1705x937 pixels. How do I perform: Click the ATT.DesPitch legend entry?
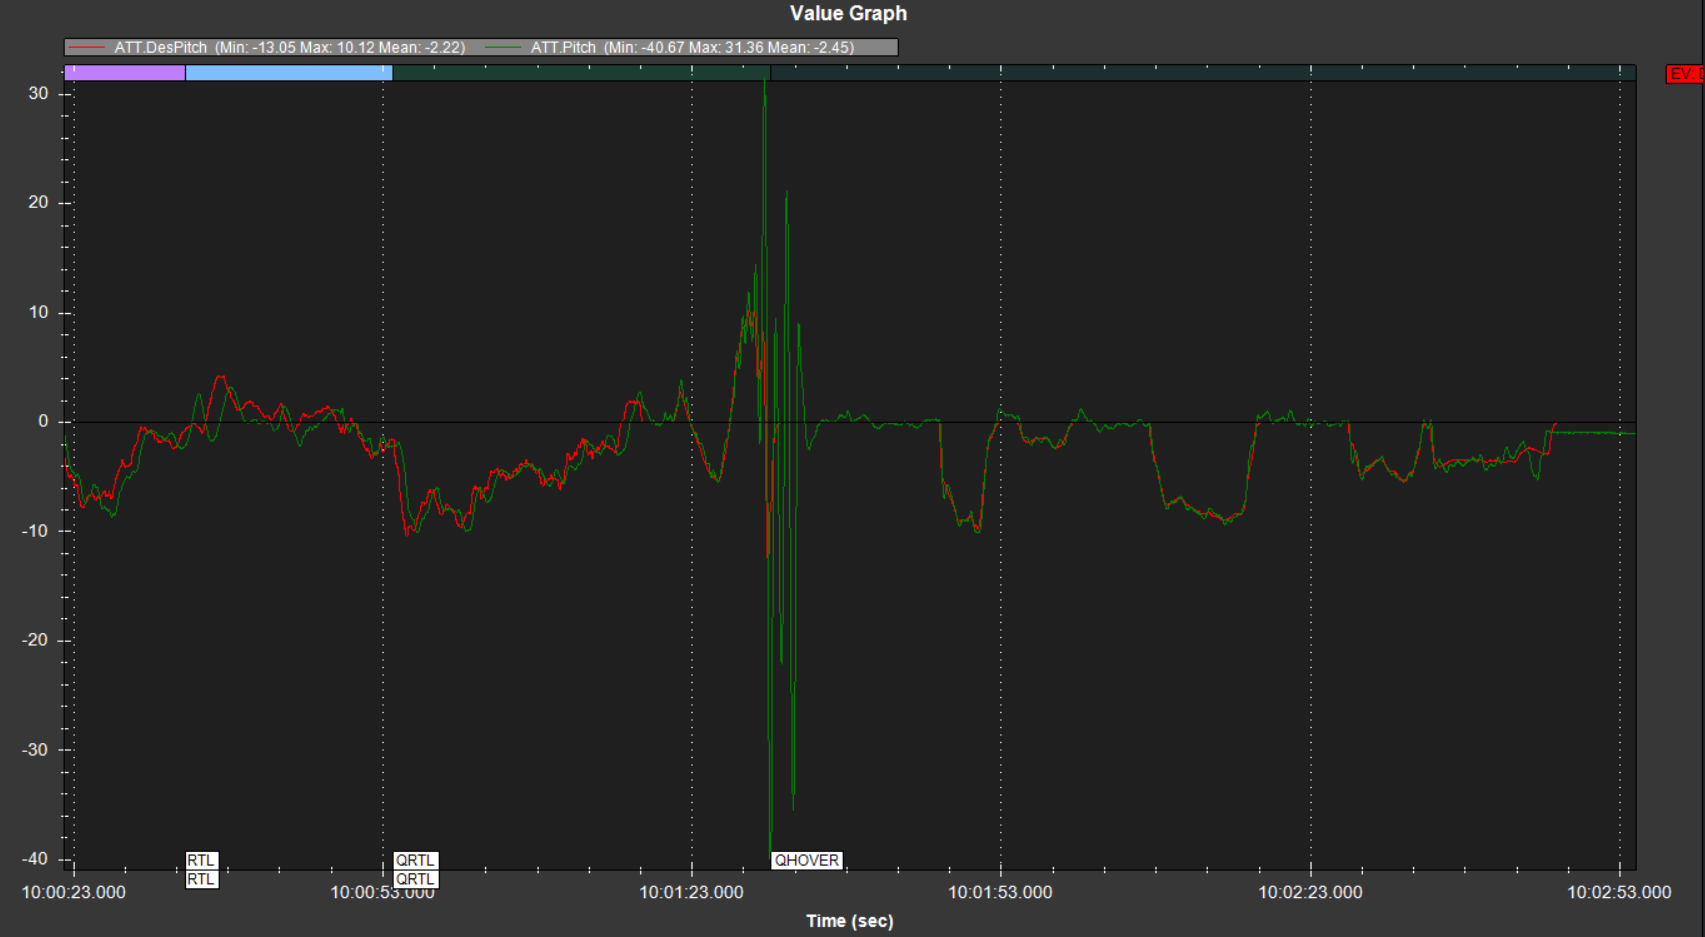(x=289, y=47)
